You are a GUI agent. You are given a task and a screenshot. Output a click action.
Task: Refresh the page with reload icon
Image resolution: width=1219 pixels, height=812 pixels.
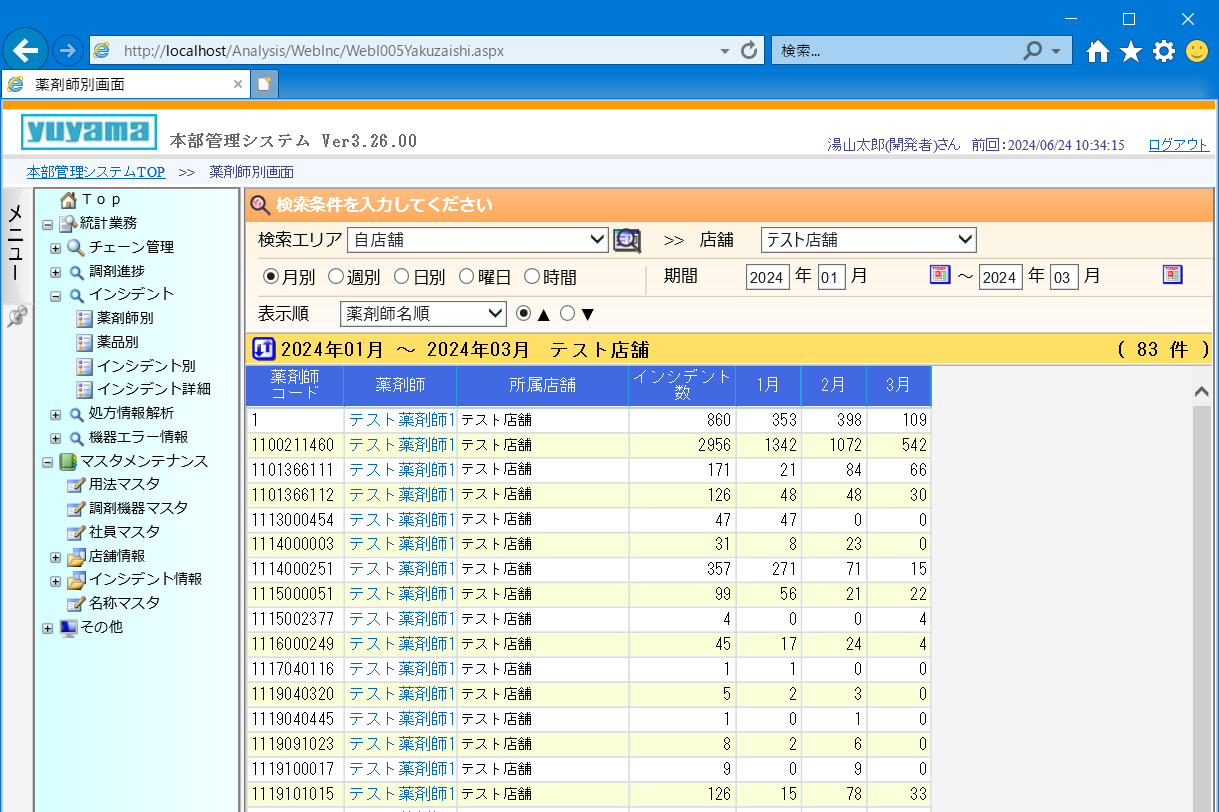click(x=749, y=50)
